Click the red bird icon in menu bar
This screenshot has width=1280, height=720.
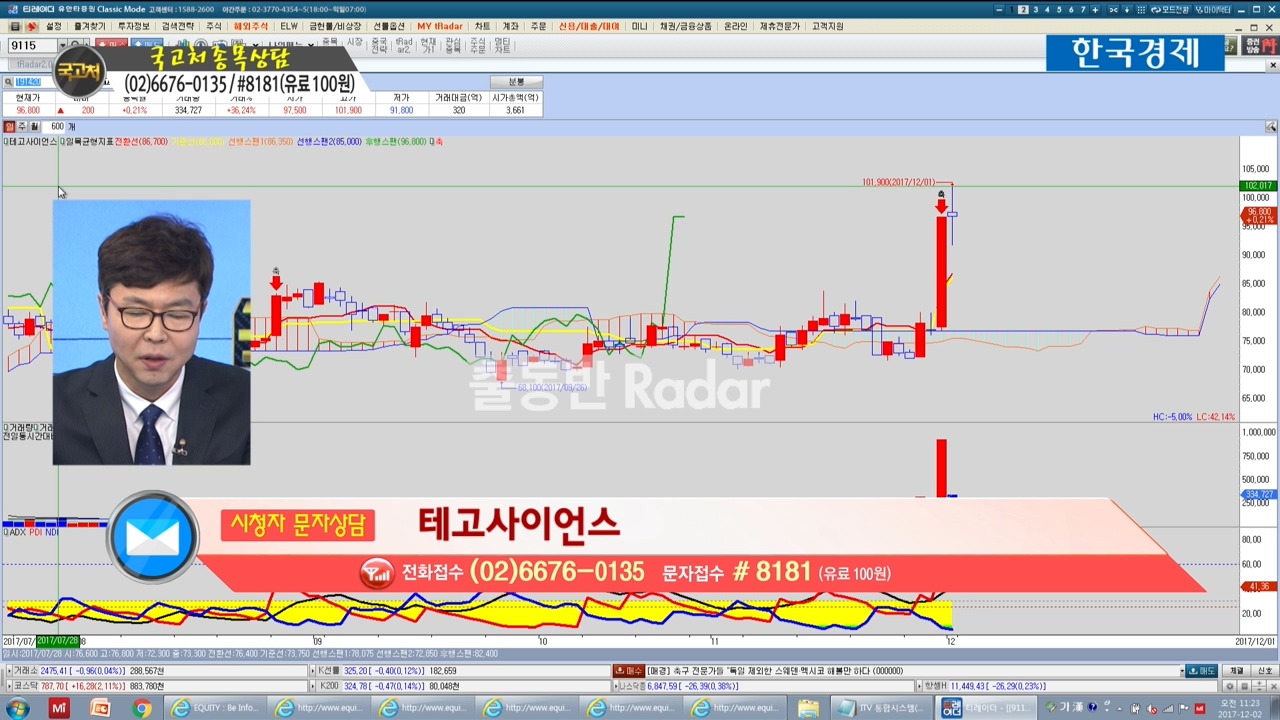(x=31, y=26)
